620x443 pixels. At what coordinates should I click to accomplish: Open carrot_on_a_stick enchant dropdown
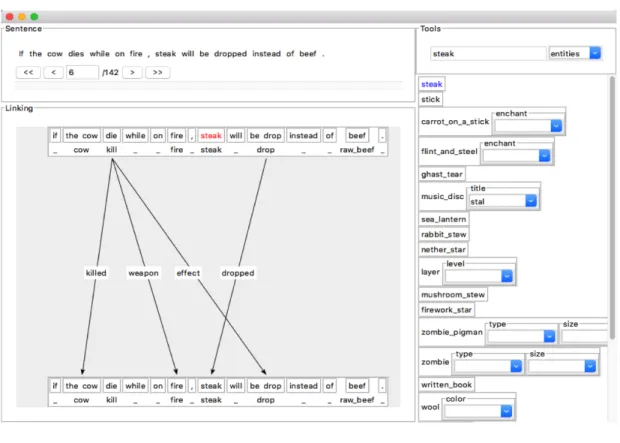tap(528, 126)
